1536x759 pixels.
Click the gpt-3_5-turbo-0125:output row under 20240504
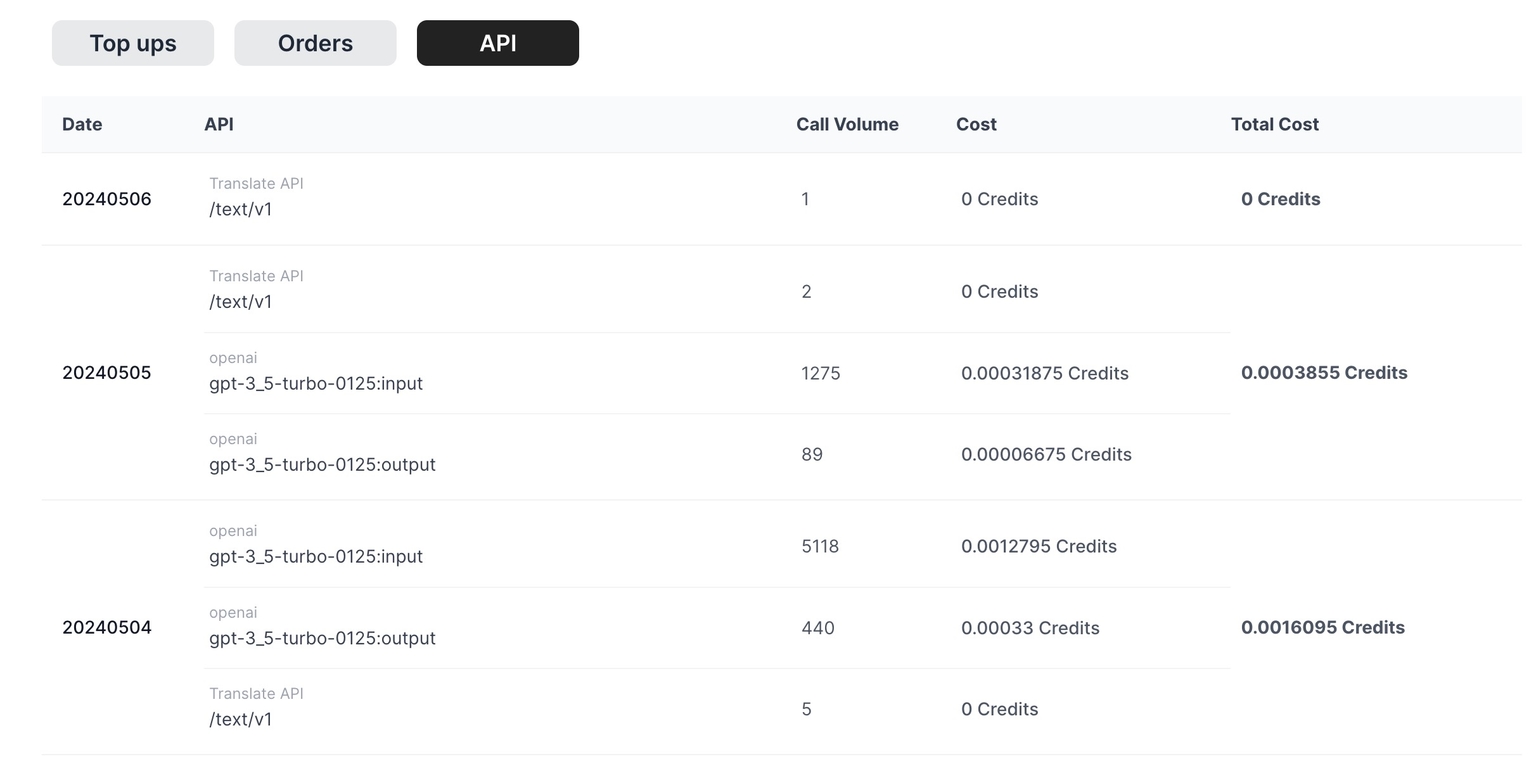[x=400, y=627]
